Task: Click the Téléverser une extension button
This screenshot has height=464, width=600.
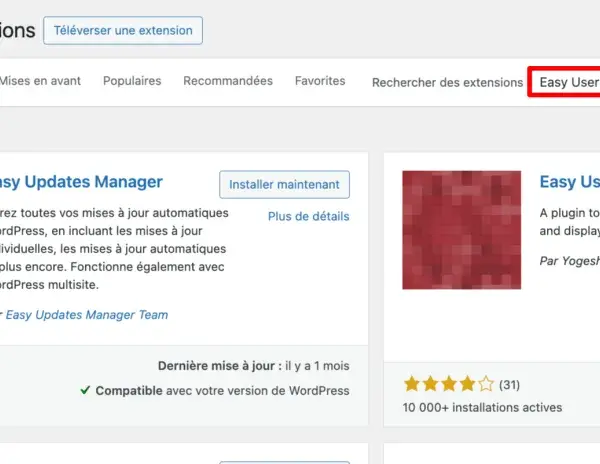Action: click(x=123, y=30)
